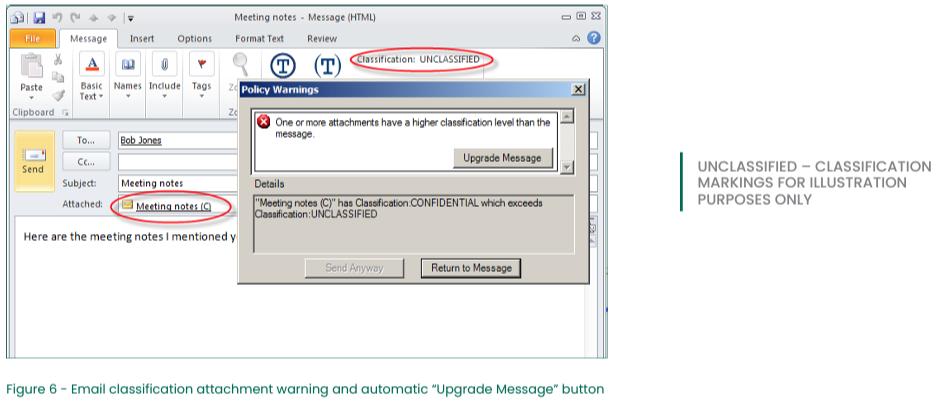Open Outlook Help question mark icon
Screen dimensions: 939x406
point(593,38)
